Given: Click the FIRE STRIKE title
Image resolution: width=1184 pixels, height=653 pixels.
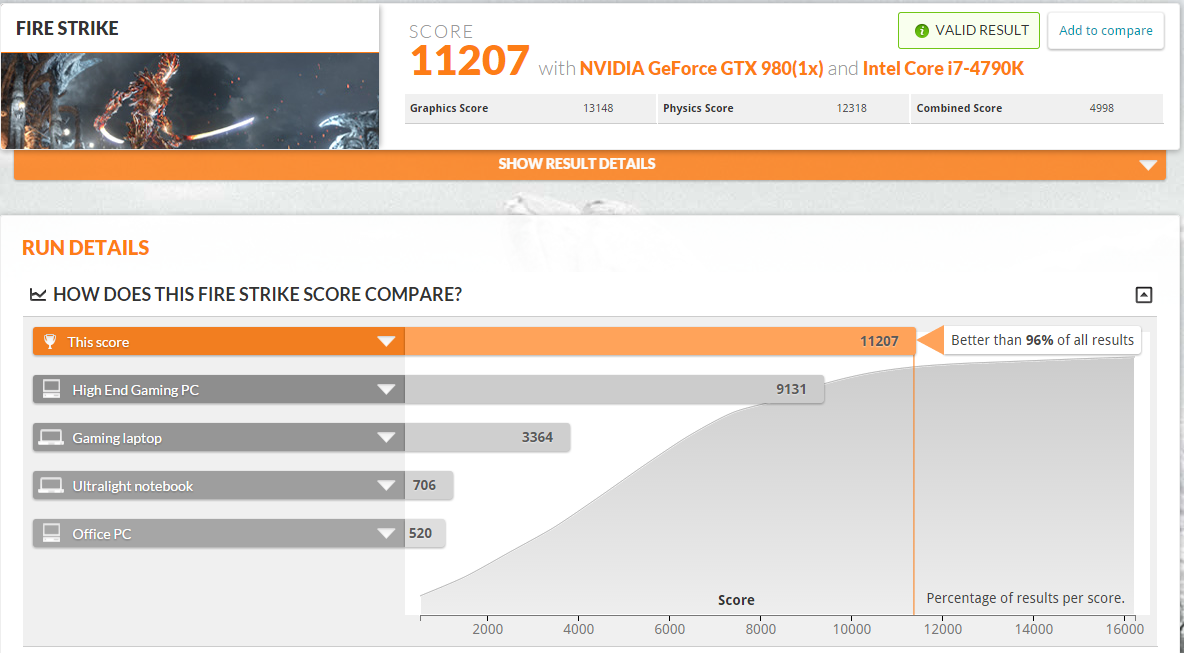Looking at the screenshot, I should (67, 29).
